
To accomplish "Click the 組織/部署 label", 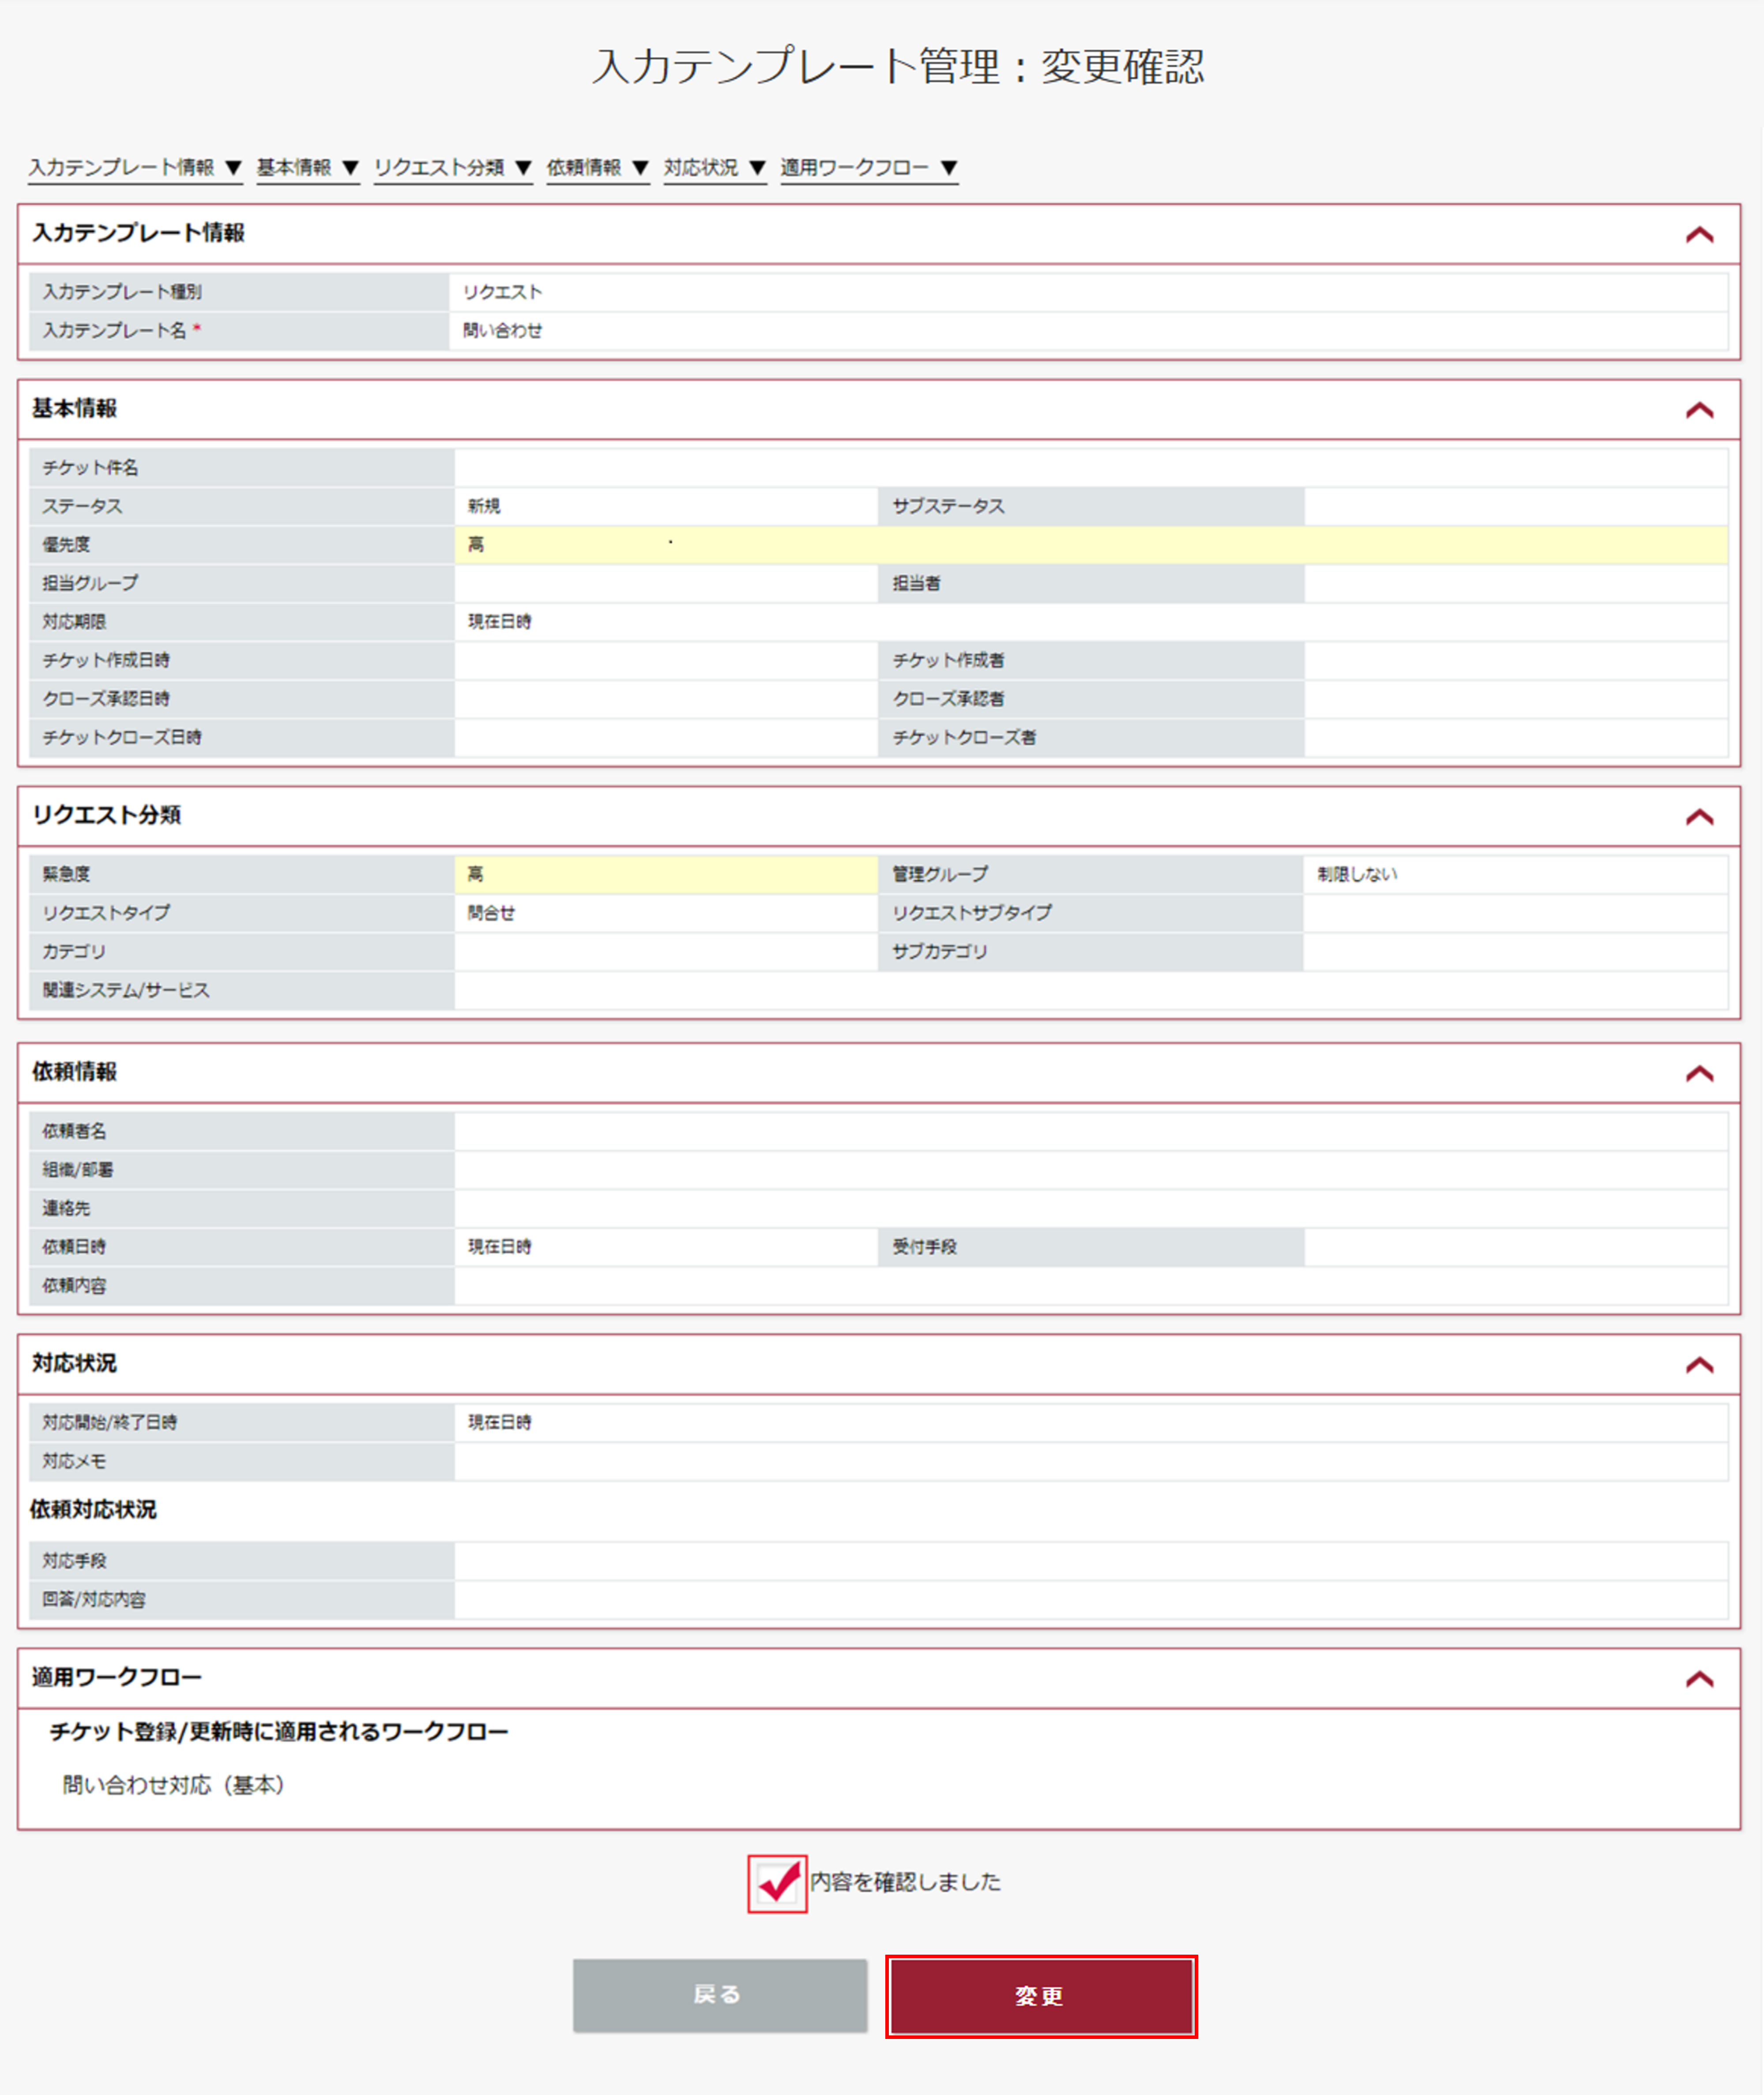I will pyautogui.click(x=78, y=1170).
